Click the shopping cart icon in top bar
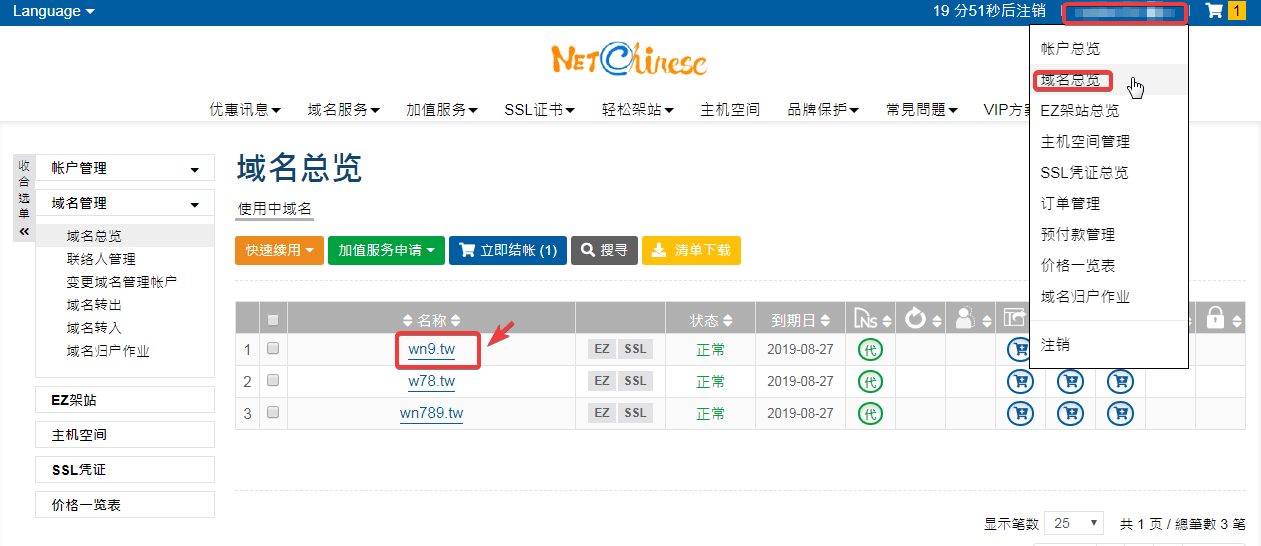This screenshot has height=546, width=1261. coord(1214,11)
